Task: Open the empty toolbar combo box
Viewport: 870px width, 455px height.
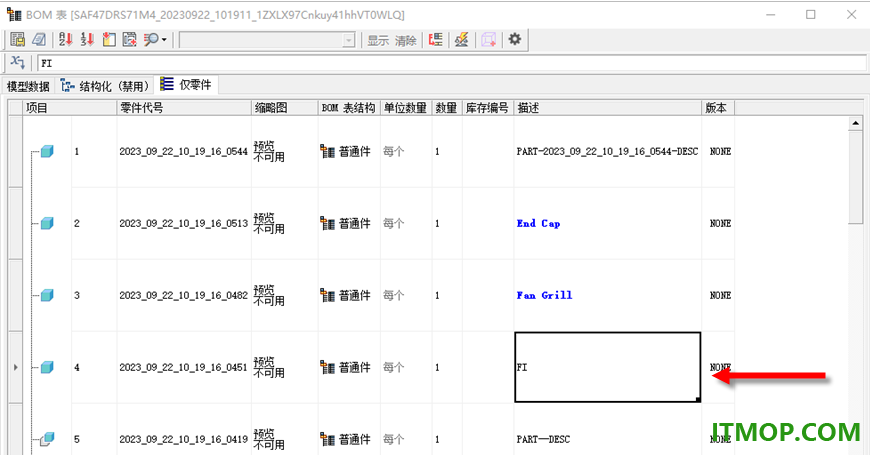Action: pyautogui.click(x=267, y=40)
